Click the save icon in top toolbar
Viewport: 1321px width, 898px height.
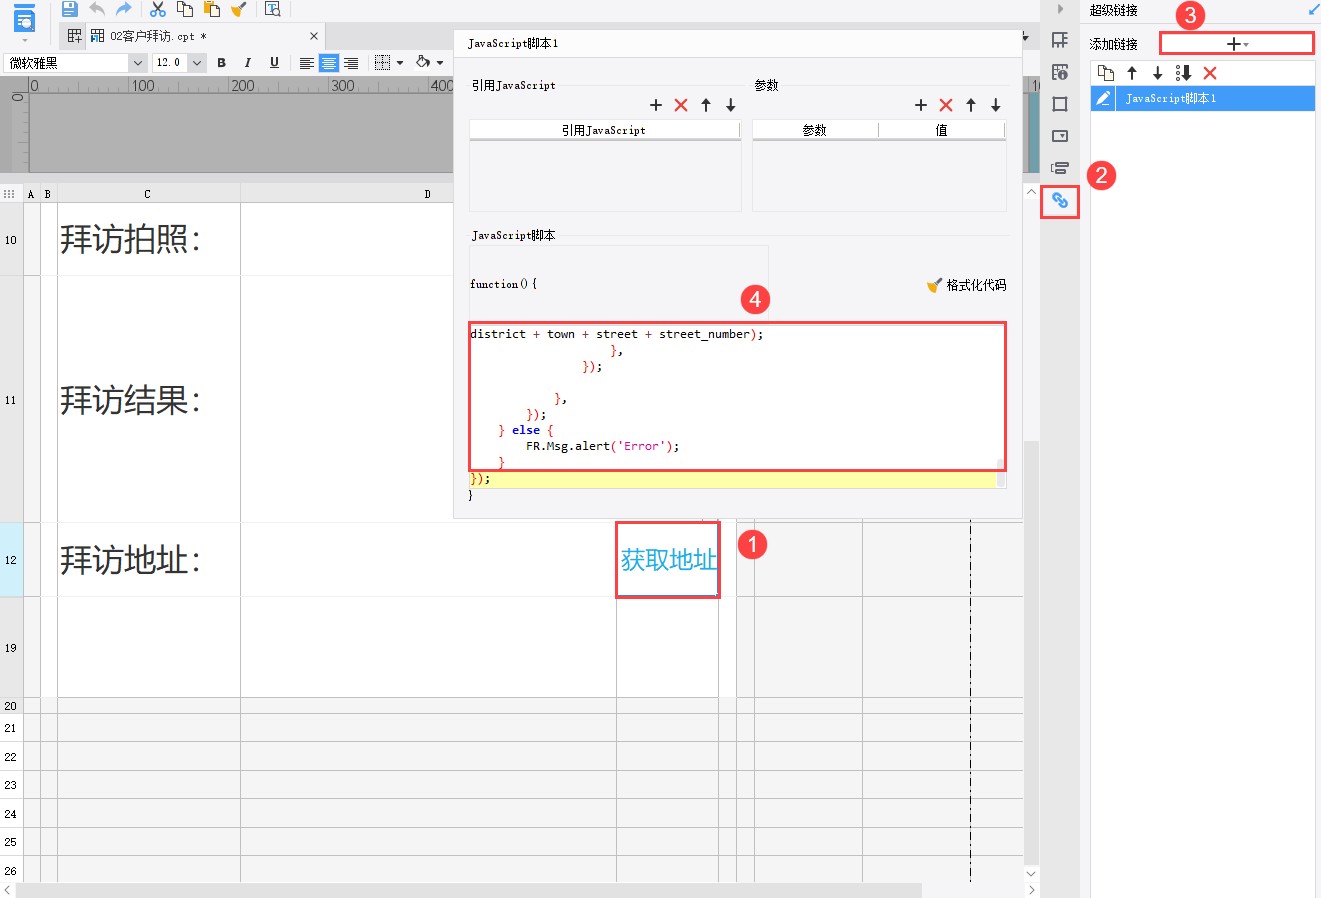click(69, 9)
